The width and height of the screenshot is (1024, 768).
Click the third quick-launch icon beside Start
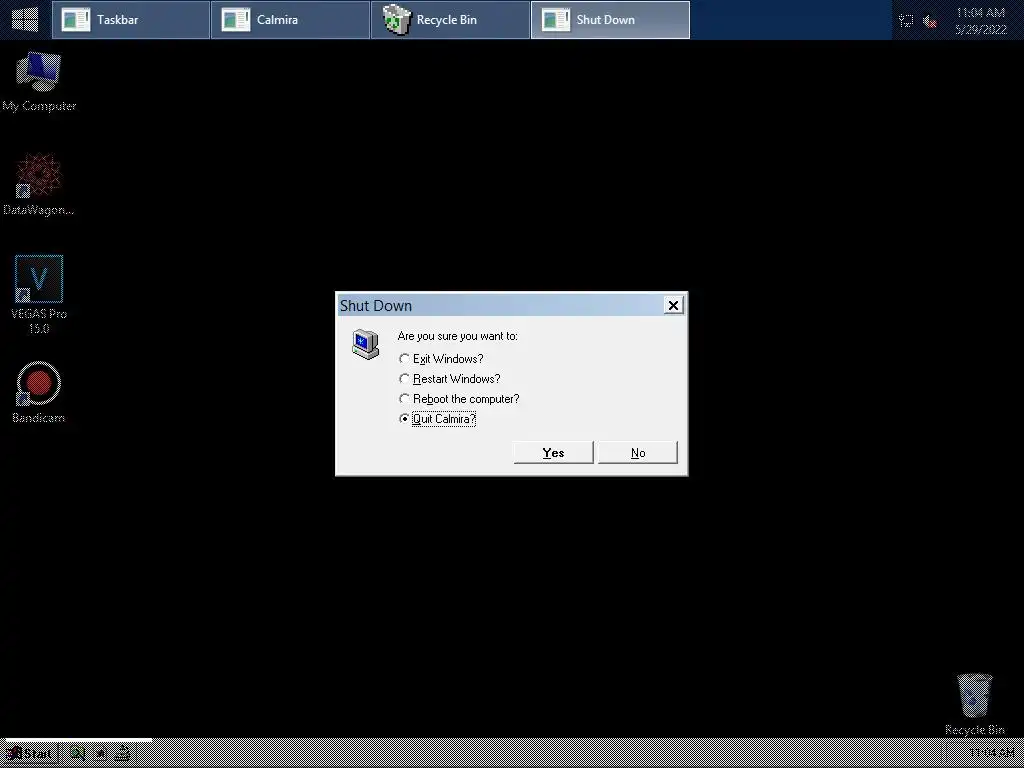[122, 754]
